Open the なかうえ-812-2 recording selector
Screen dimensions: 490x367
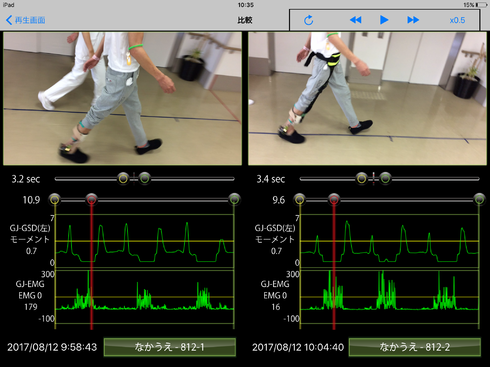tap(415, 347)
